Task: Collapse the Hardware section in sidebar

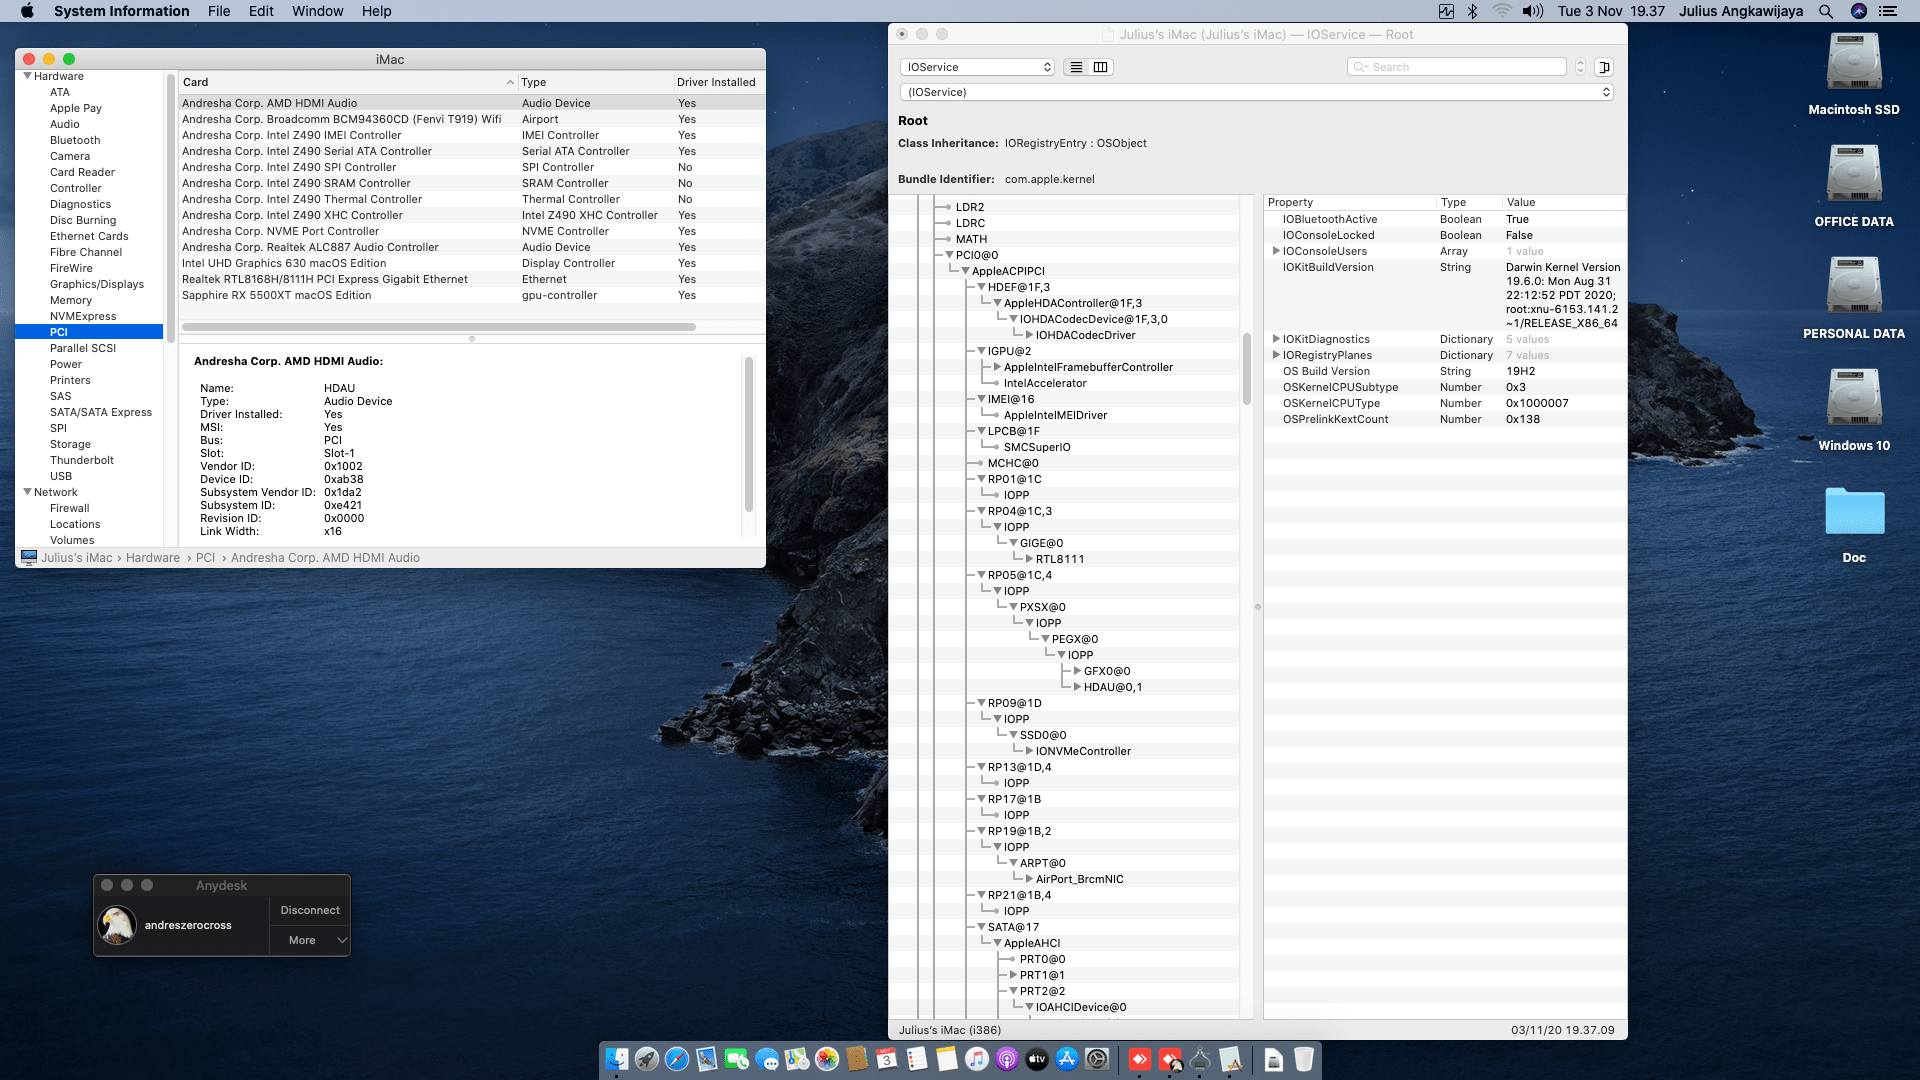Action: (x=27, y=76)
